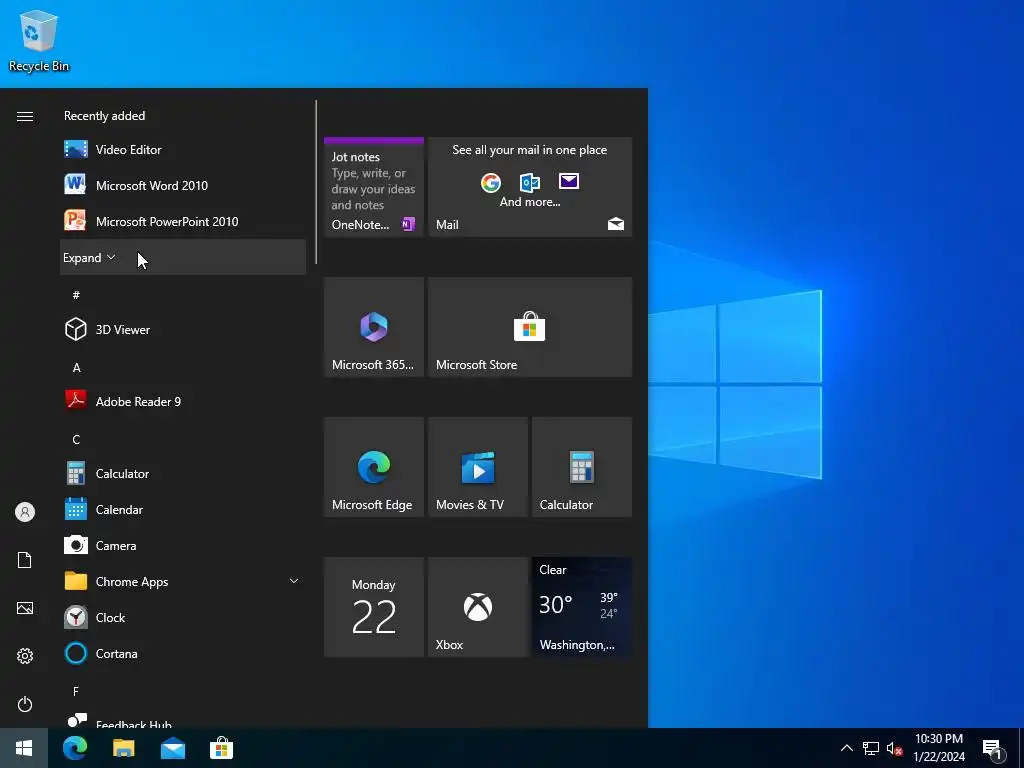Open the Washington weather tile

tap(582, 607)
